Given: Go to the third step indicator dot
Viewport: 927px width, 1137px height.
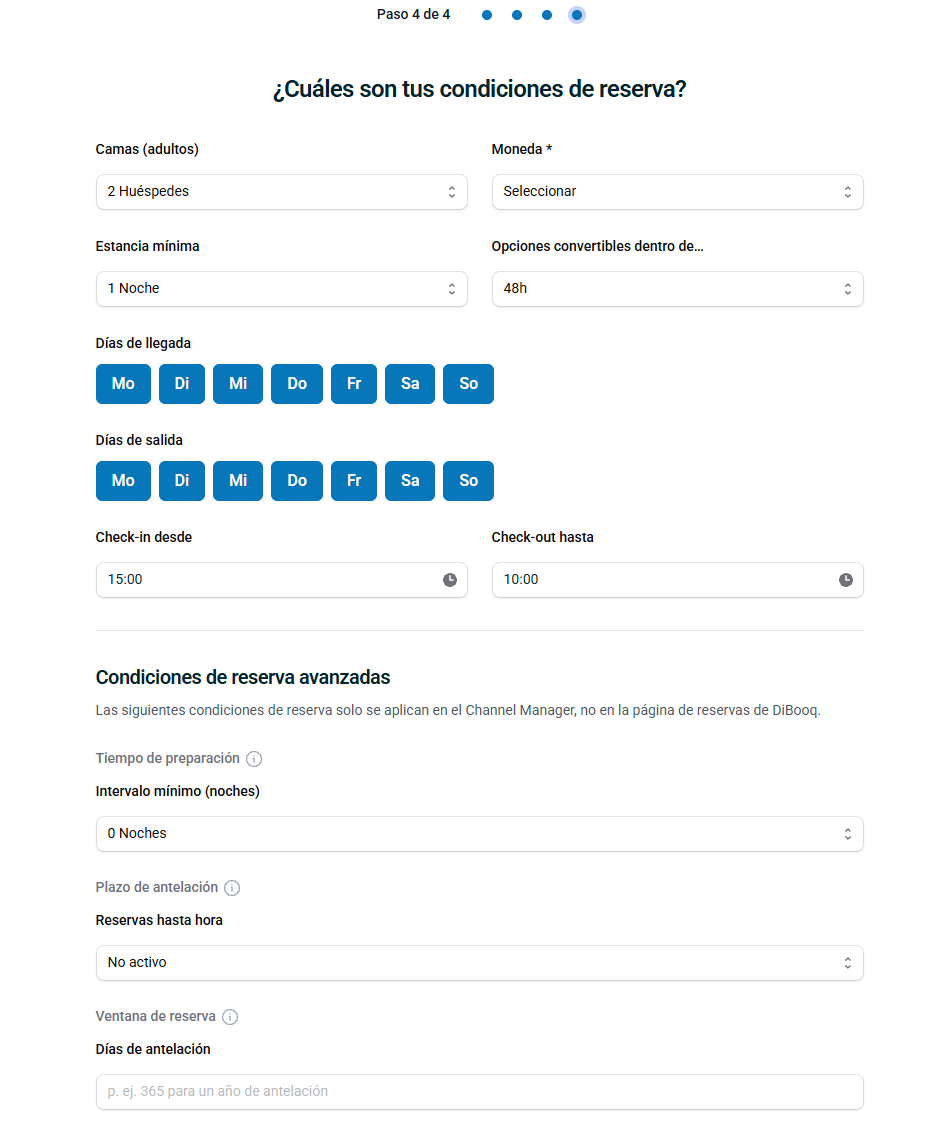Looking at the screenshot, I should click(x=547, y=15).
